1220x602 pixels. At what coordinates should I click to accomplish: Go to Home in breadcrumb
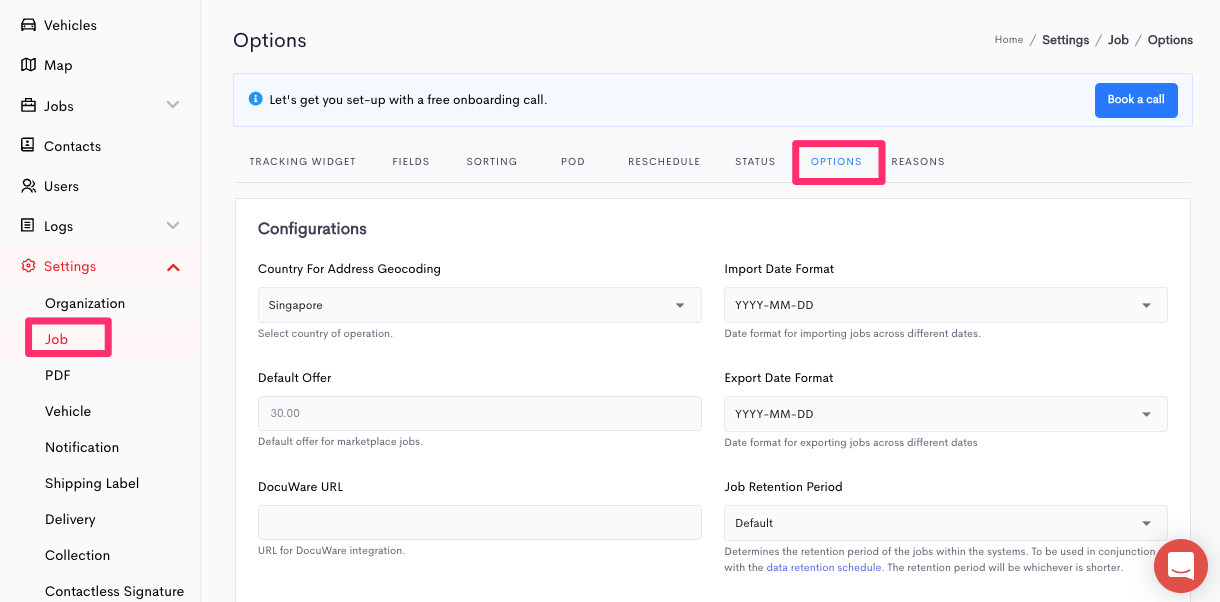tap(1009, 40)
